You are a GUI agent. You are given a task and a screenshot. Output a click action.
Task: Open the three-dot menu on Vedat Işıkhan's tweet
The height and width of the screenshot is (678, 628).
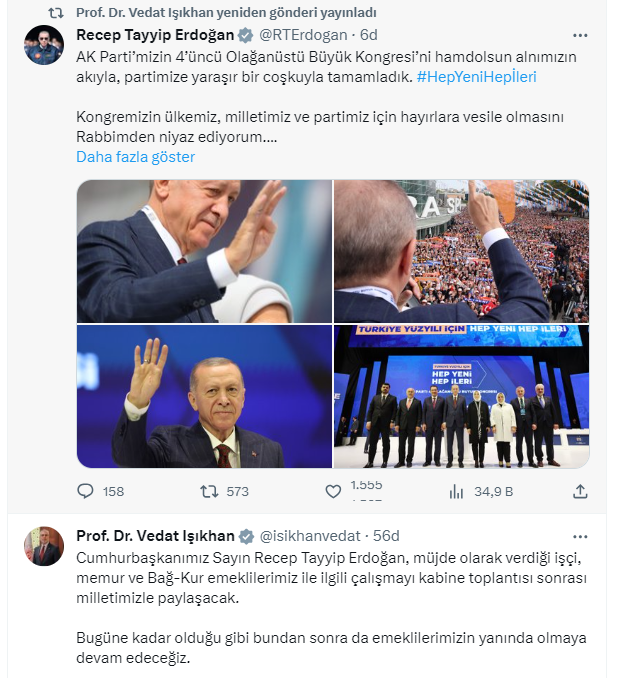click(x=580, y=537)
